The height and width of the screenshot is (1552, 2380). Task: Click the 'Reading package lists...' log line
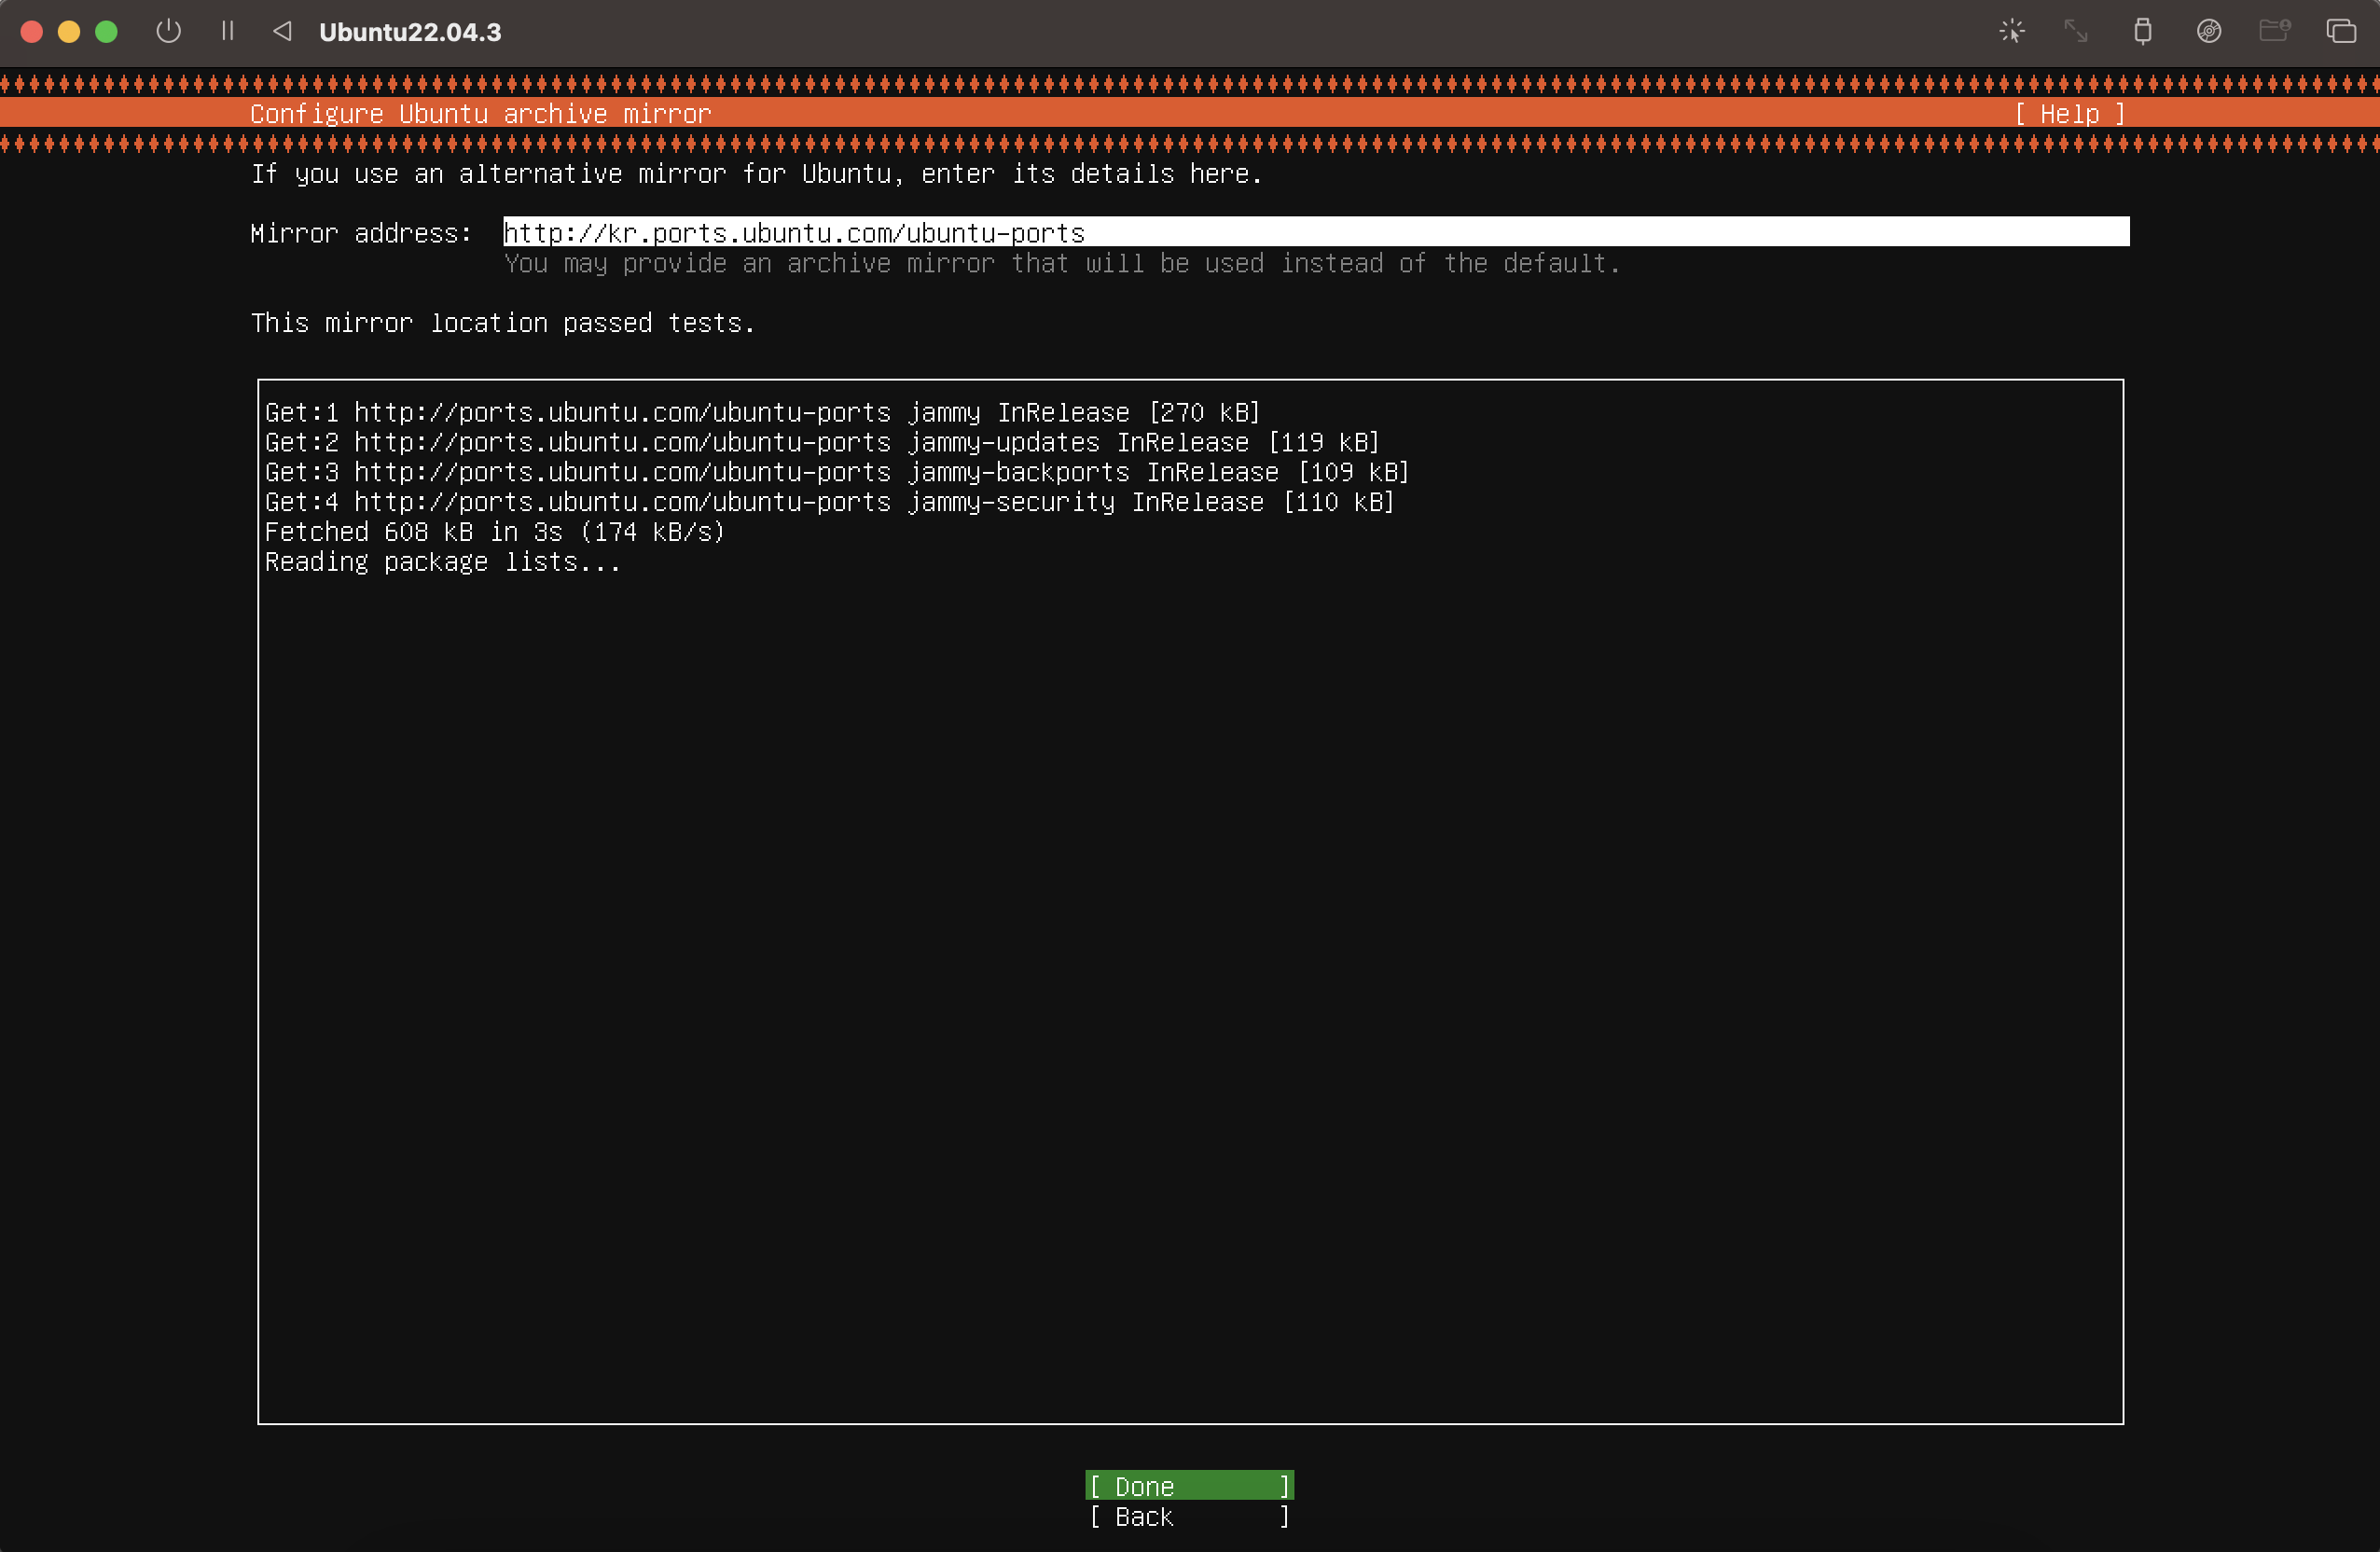(x=442, y=562)
